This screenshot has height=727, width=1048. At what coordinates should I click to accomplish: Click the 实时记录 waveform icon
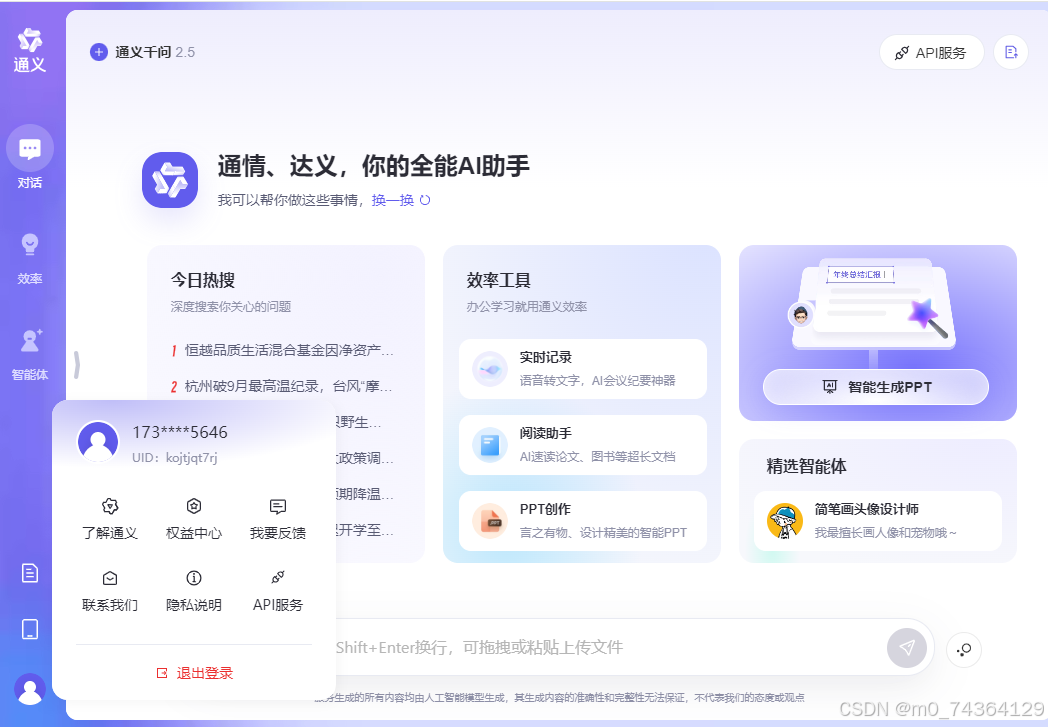tap(489, 369)
